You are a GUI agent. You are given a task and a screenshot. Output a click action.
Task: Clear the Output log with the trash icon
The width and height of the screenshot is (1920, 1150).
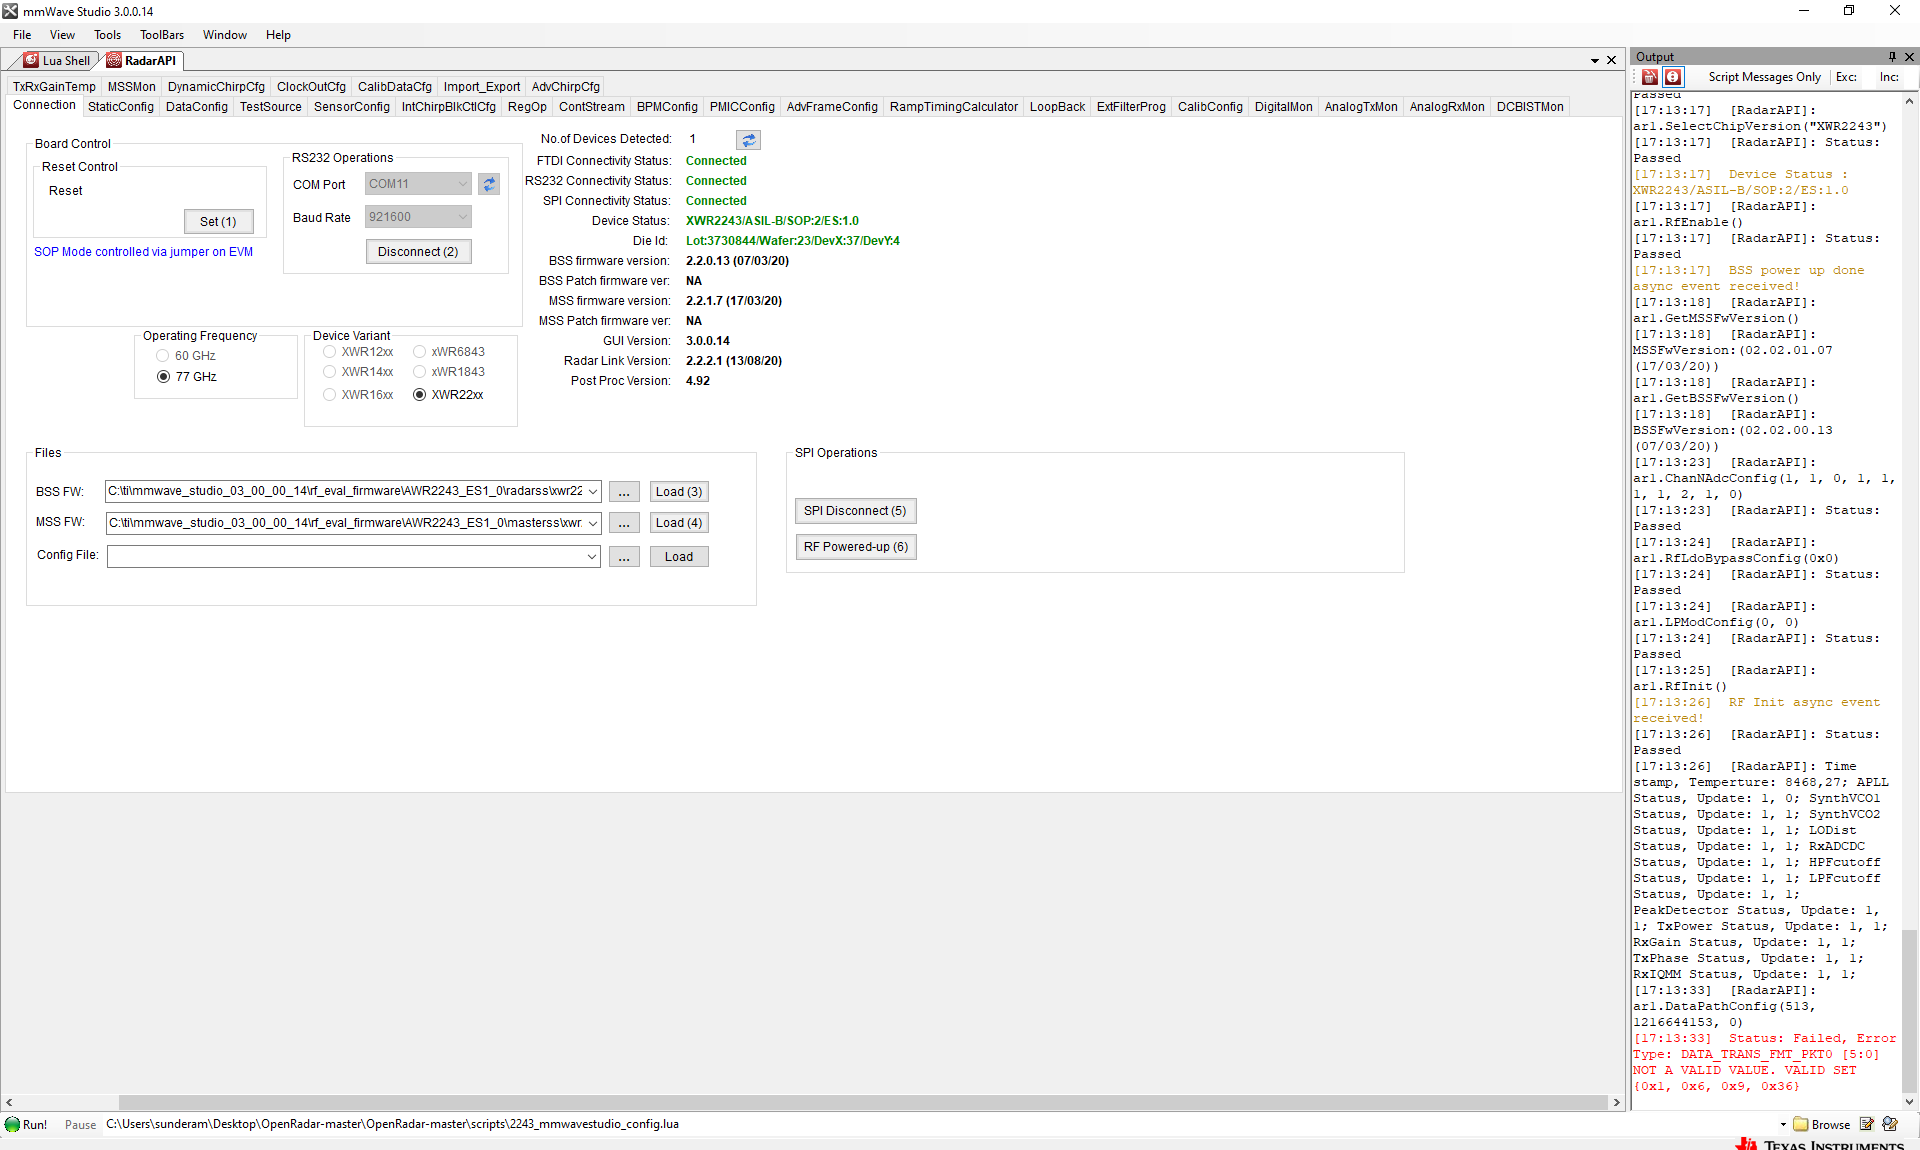[x=1650, y=77]
